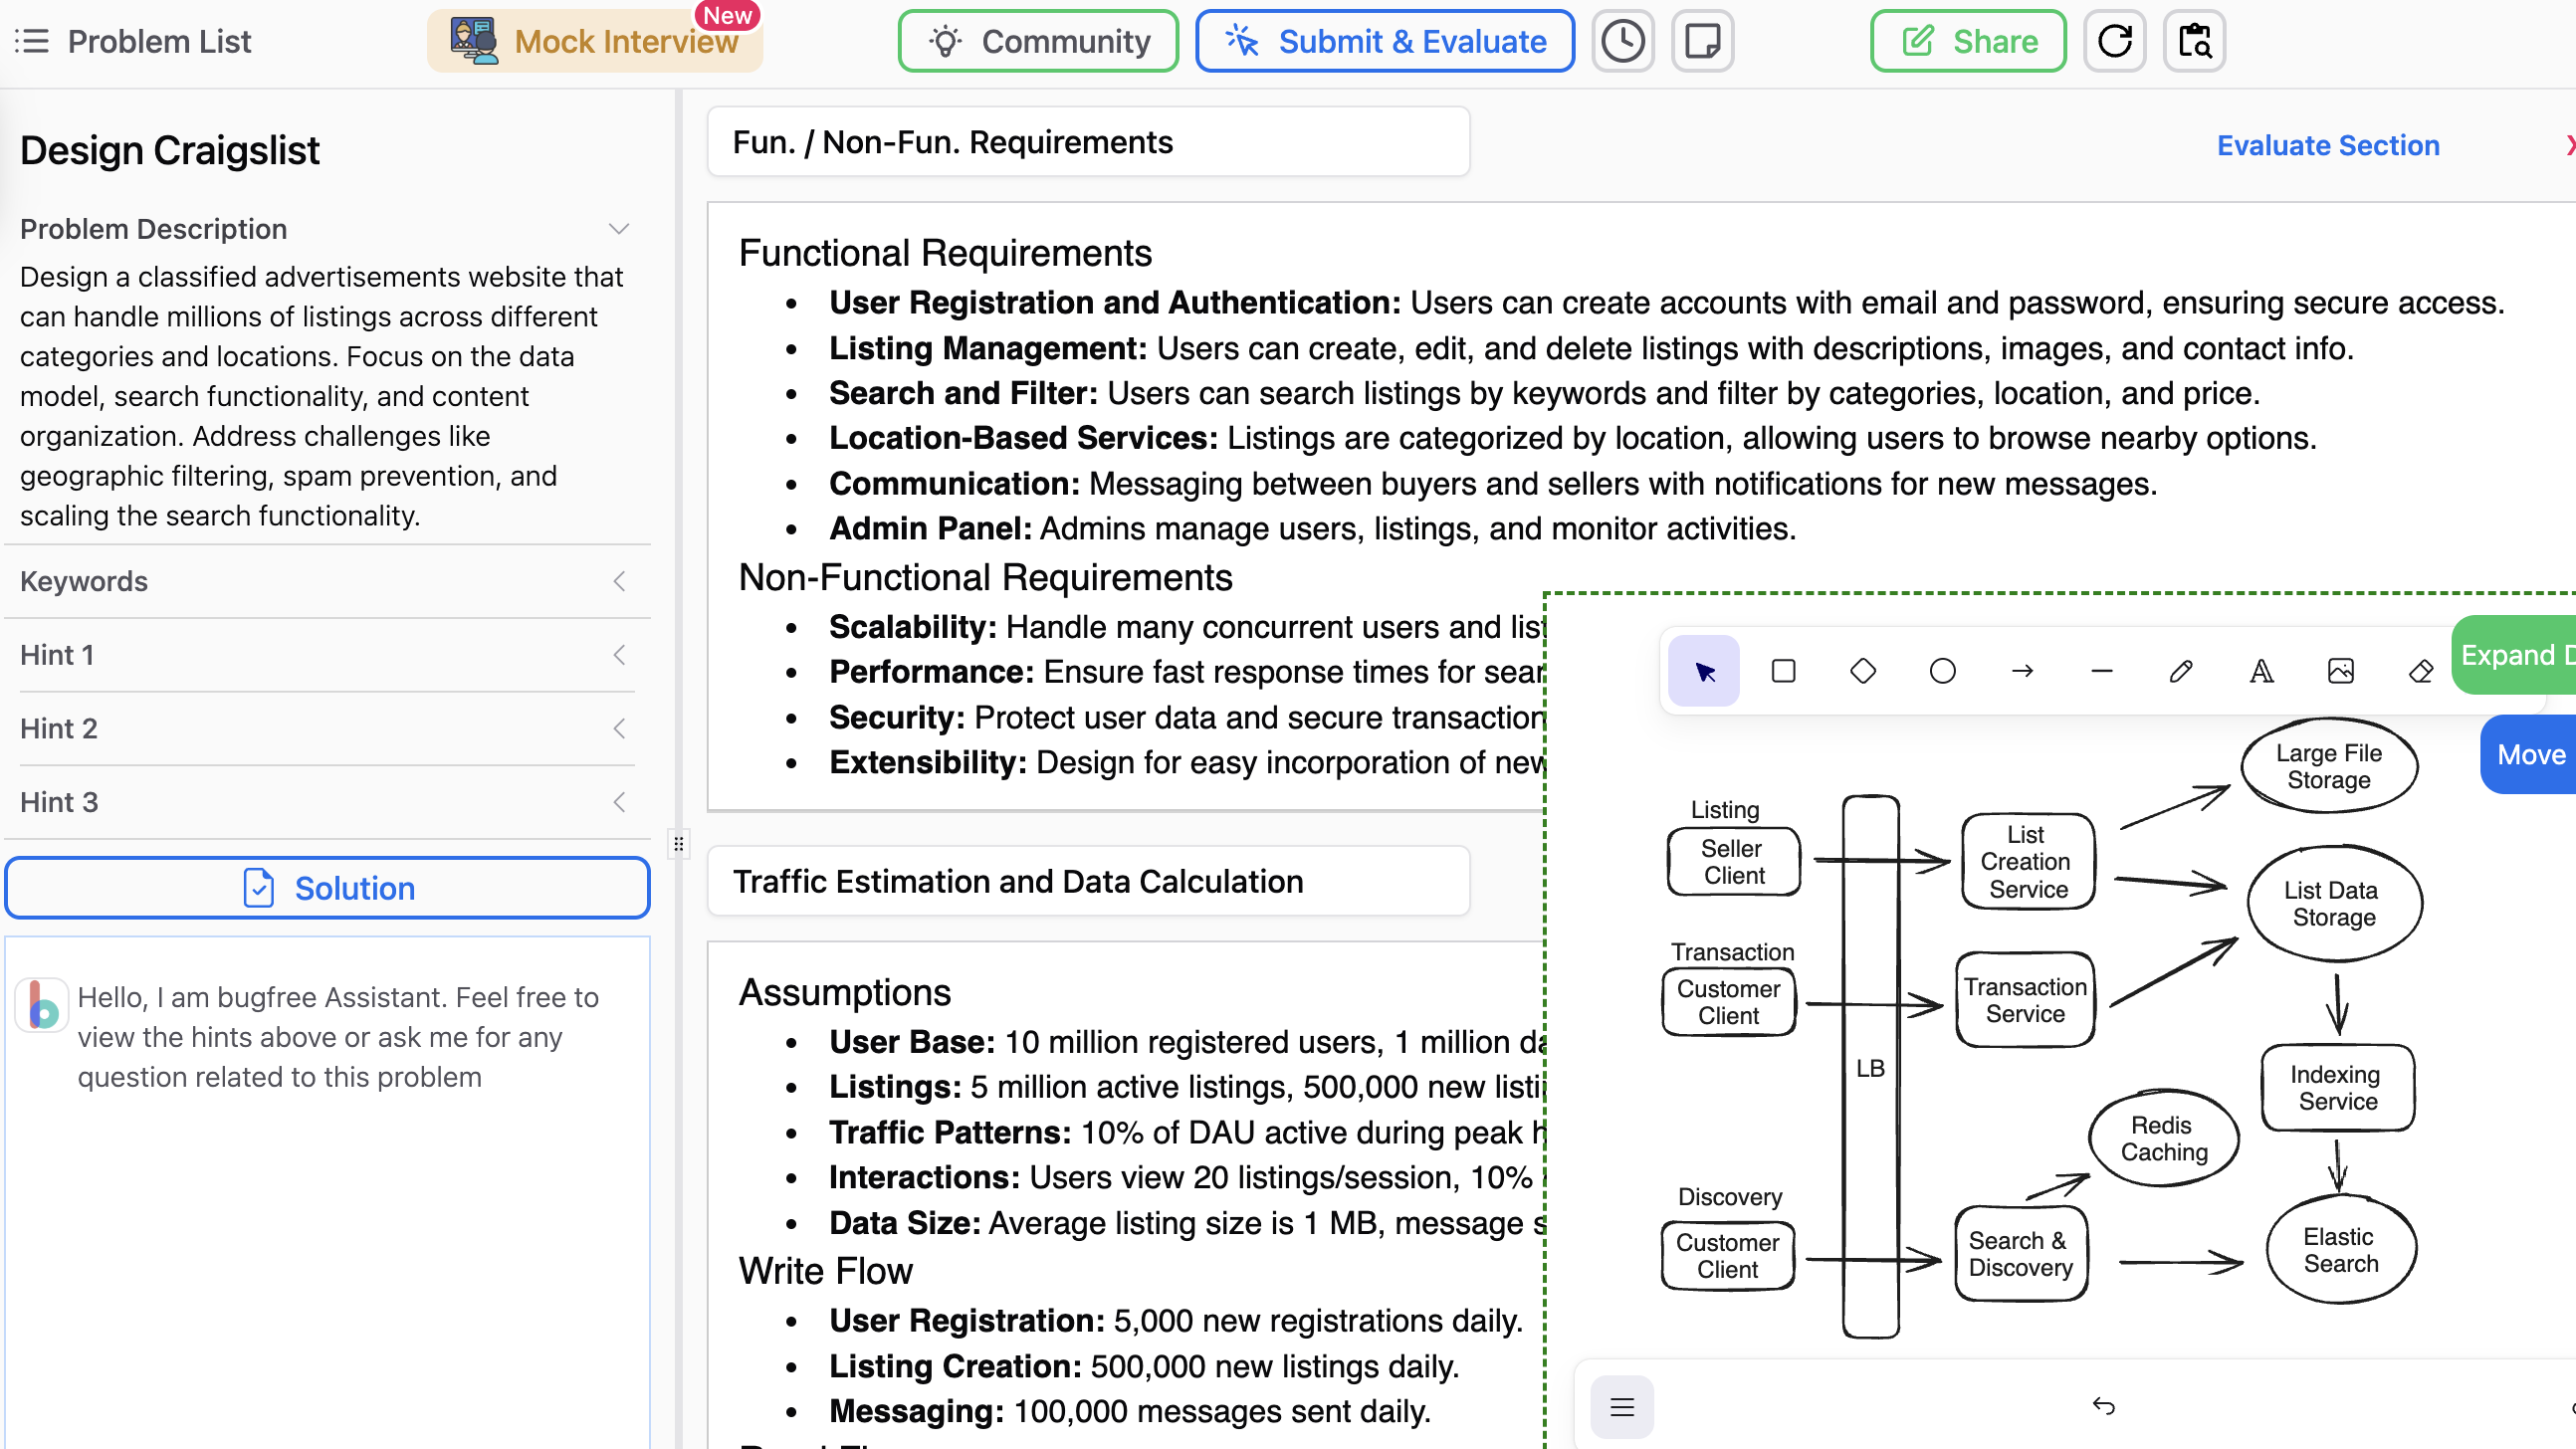
Task: Click the refresh reset icon
Action: [2114, 41]
